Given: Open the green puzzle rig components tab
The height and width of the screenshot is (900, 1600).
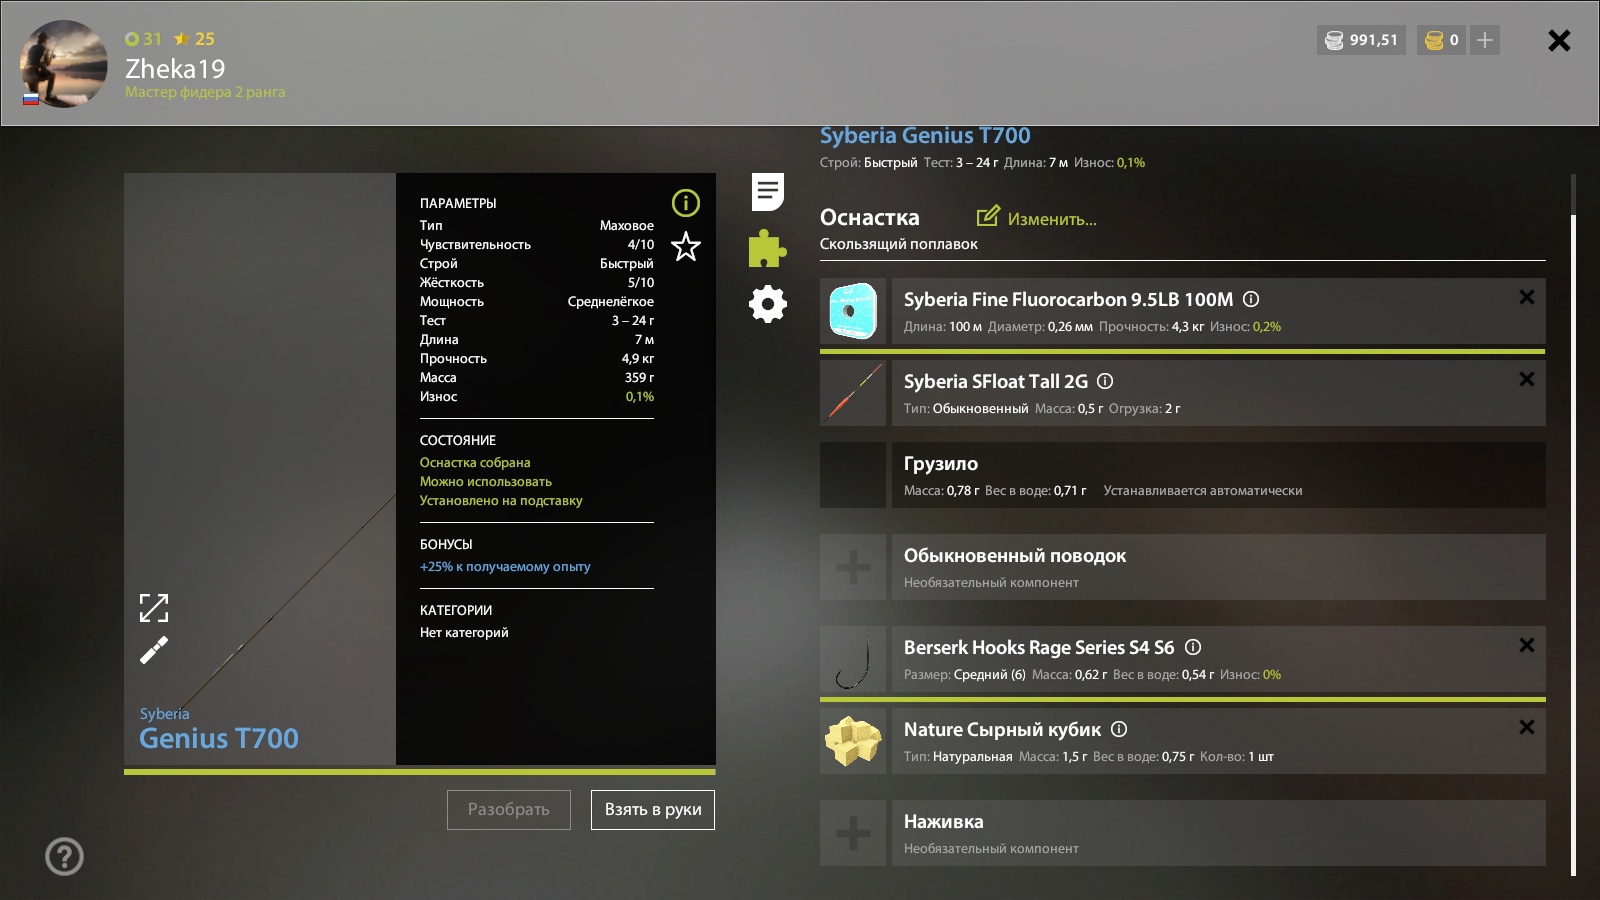Looking at the screenshot, I should coord(768,248).
